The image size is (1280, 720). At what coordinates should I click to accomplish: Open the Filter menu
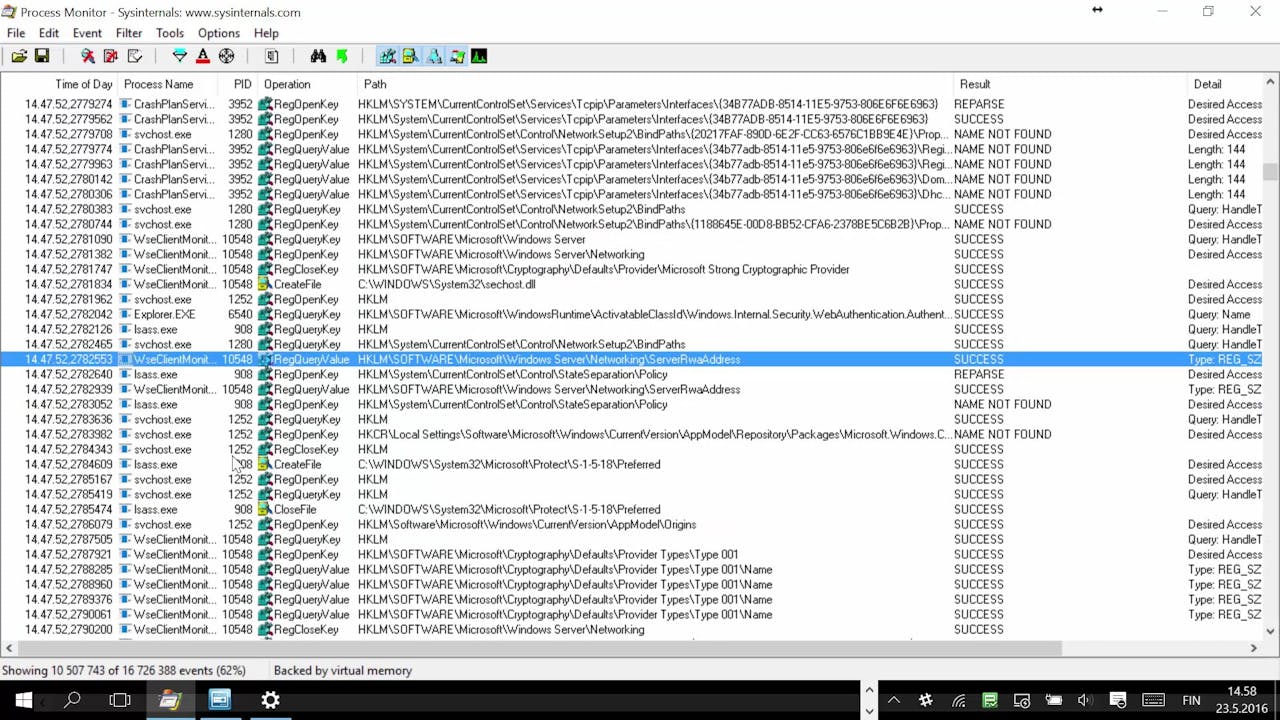click(x=128, y=33)
